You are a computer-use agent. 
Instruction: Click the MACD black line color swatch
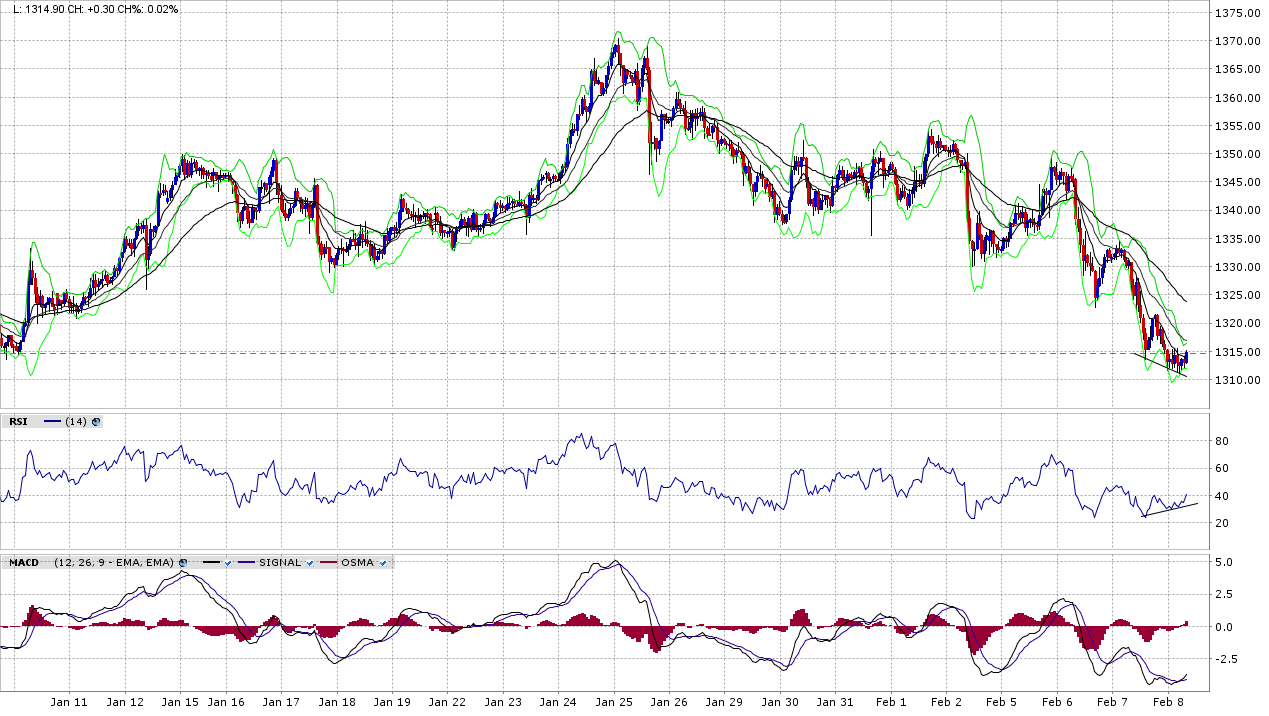212,563
